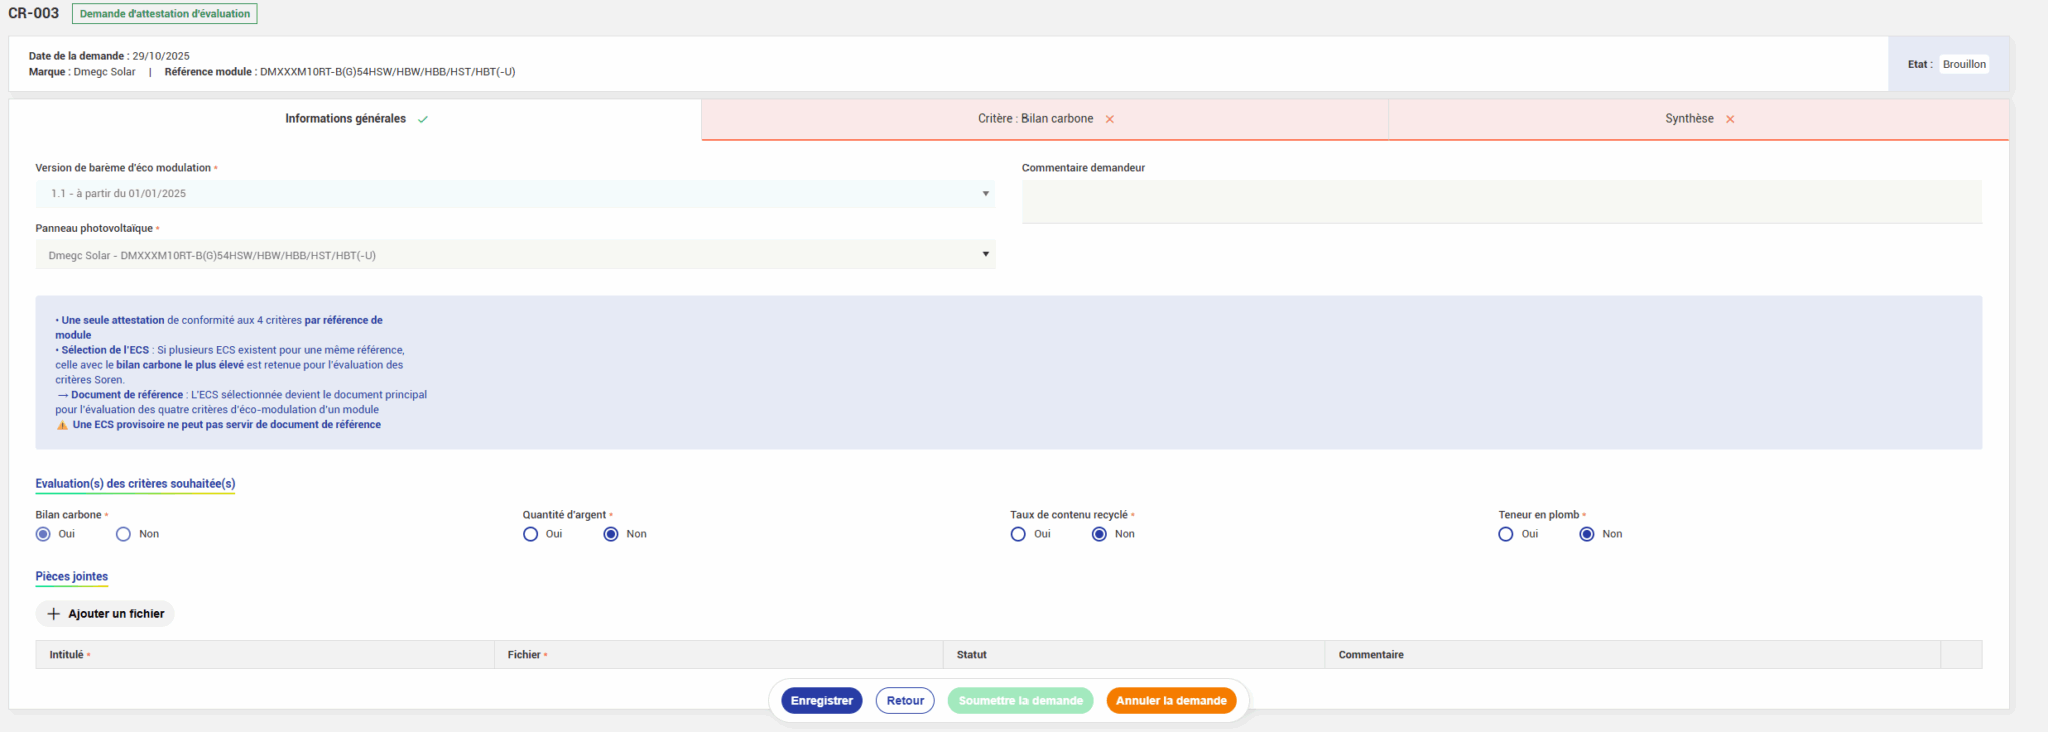The width and height of the screenshot is (2048, 732).
Task: Select Oui for Quantité d'argent
Action: click(531, 534)
